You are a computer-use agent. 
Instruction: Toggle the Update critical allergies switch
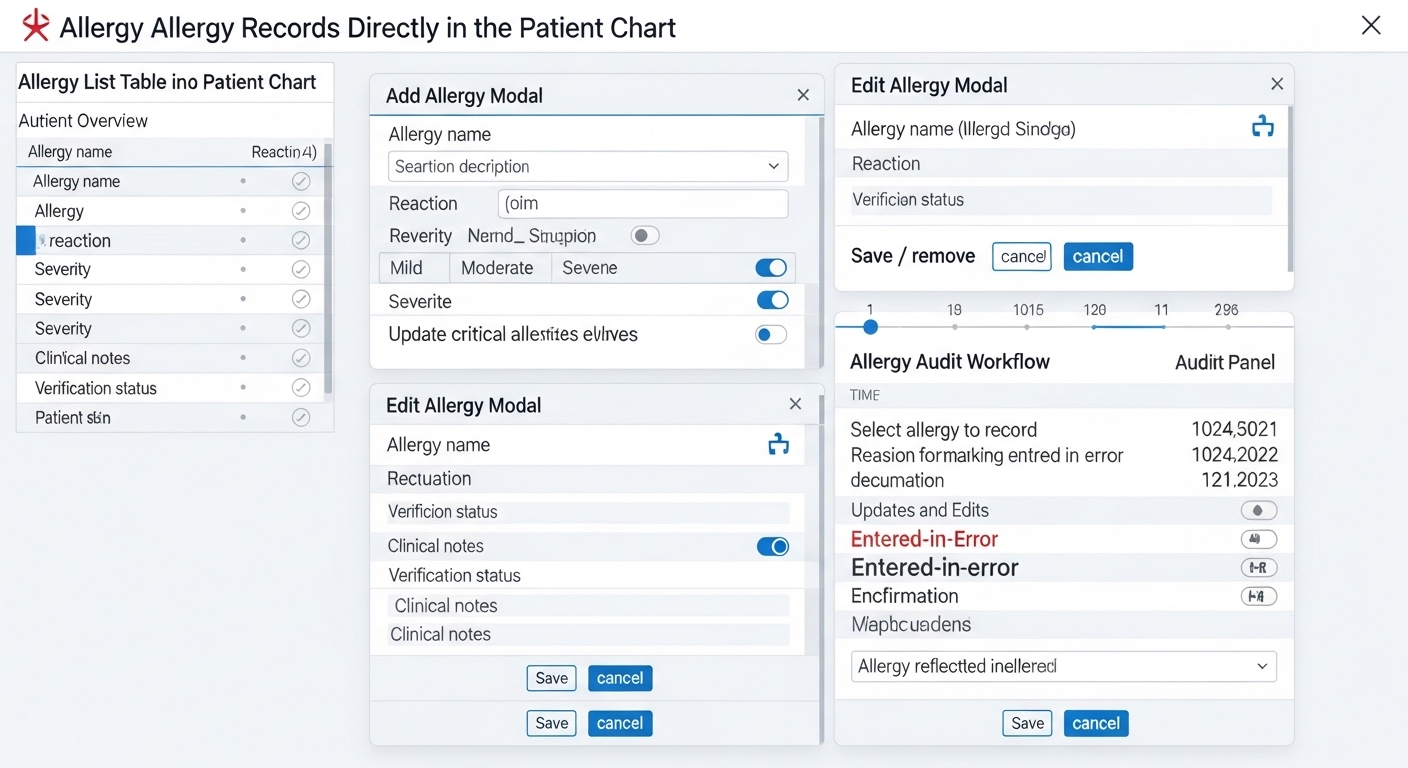(x=771, y=334)
